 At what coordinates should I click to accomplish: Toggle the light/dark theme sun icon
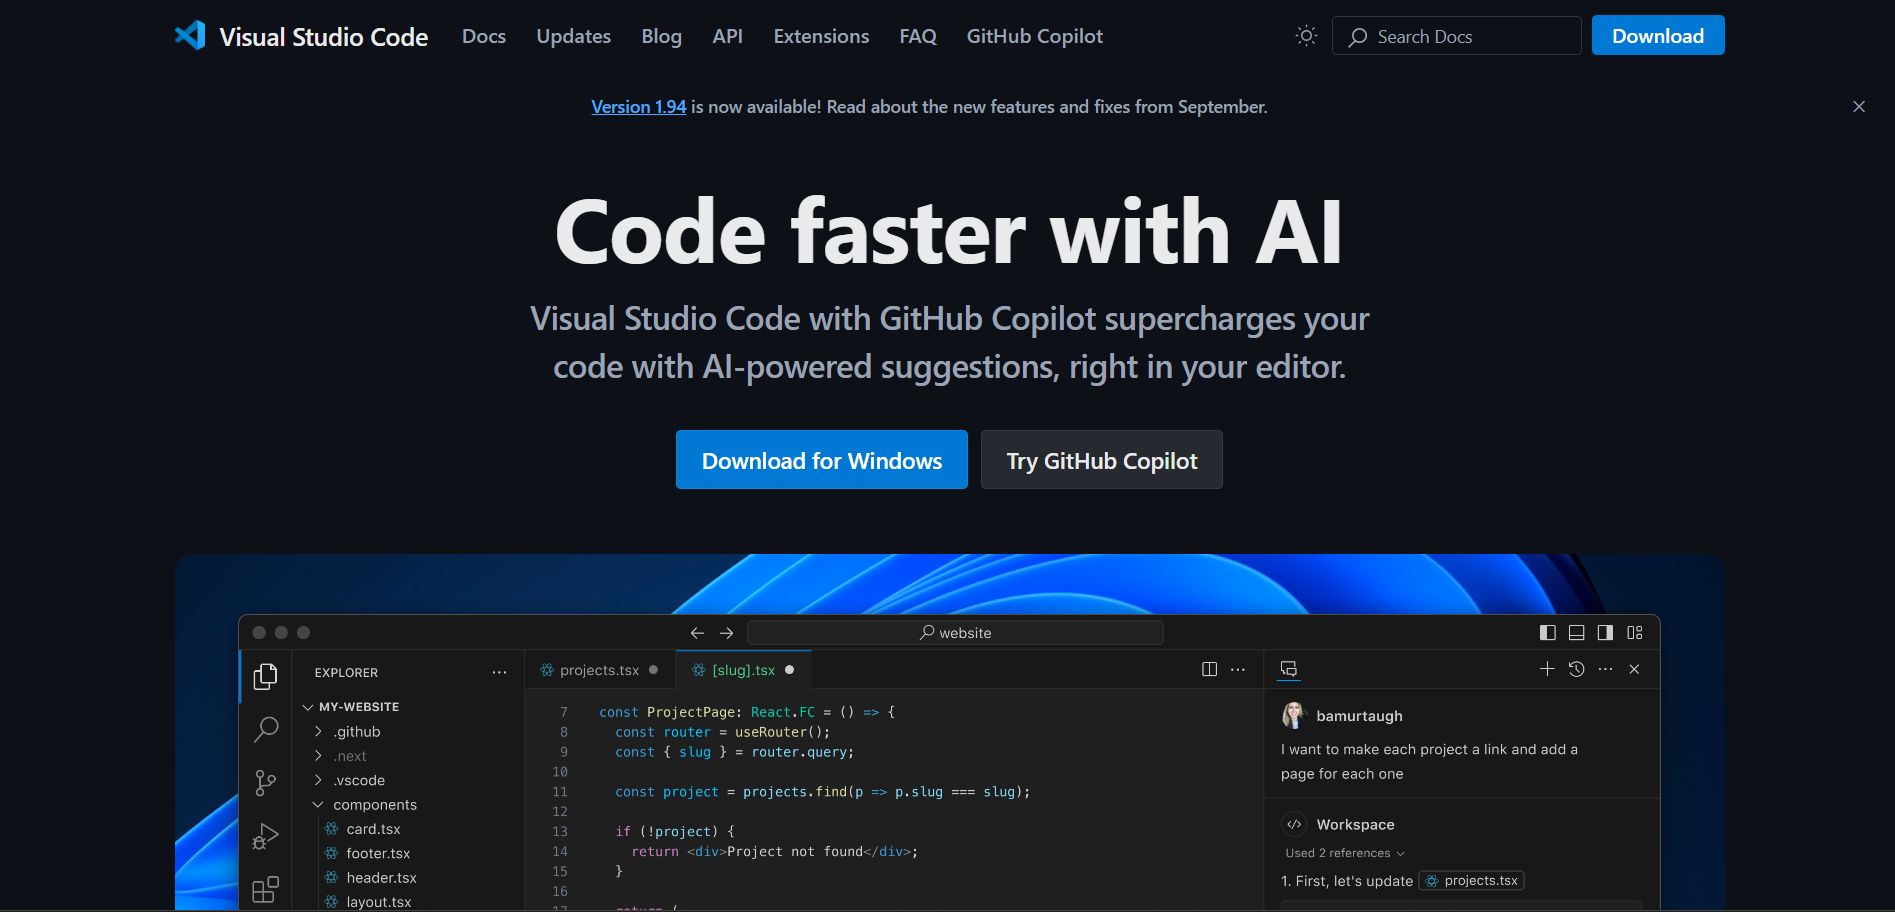(x=1306, y=36)
